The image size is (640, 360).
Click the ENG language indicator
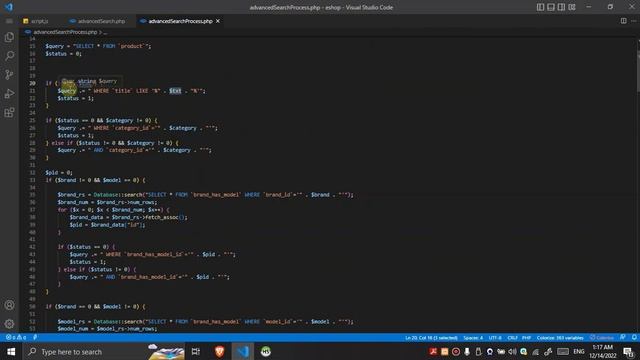pyautogui.click(x=579, y=351)
